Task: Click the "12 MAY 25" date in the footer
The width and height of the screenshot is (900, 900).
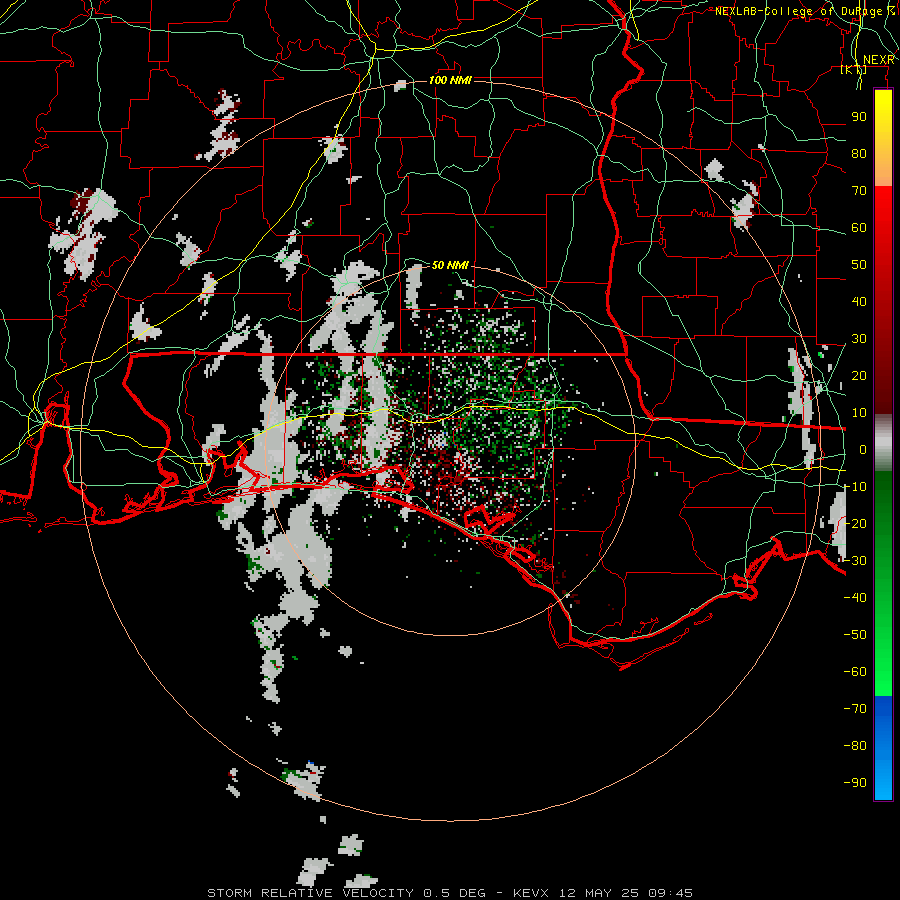Action: (x=598, y=893)
